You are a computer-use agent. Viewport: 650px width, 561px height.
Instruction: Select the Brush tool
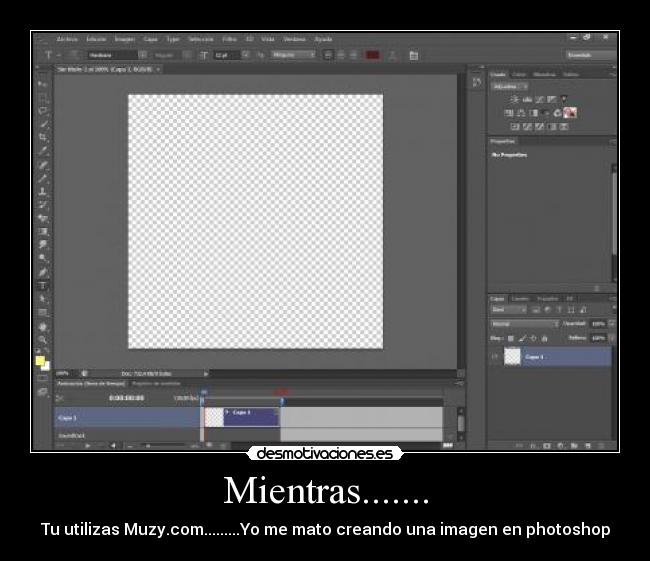point(43,178)
